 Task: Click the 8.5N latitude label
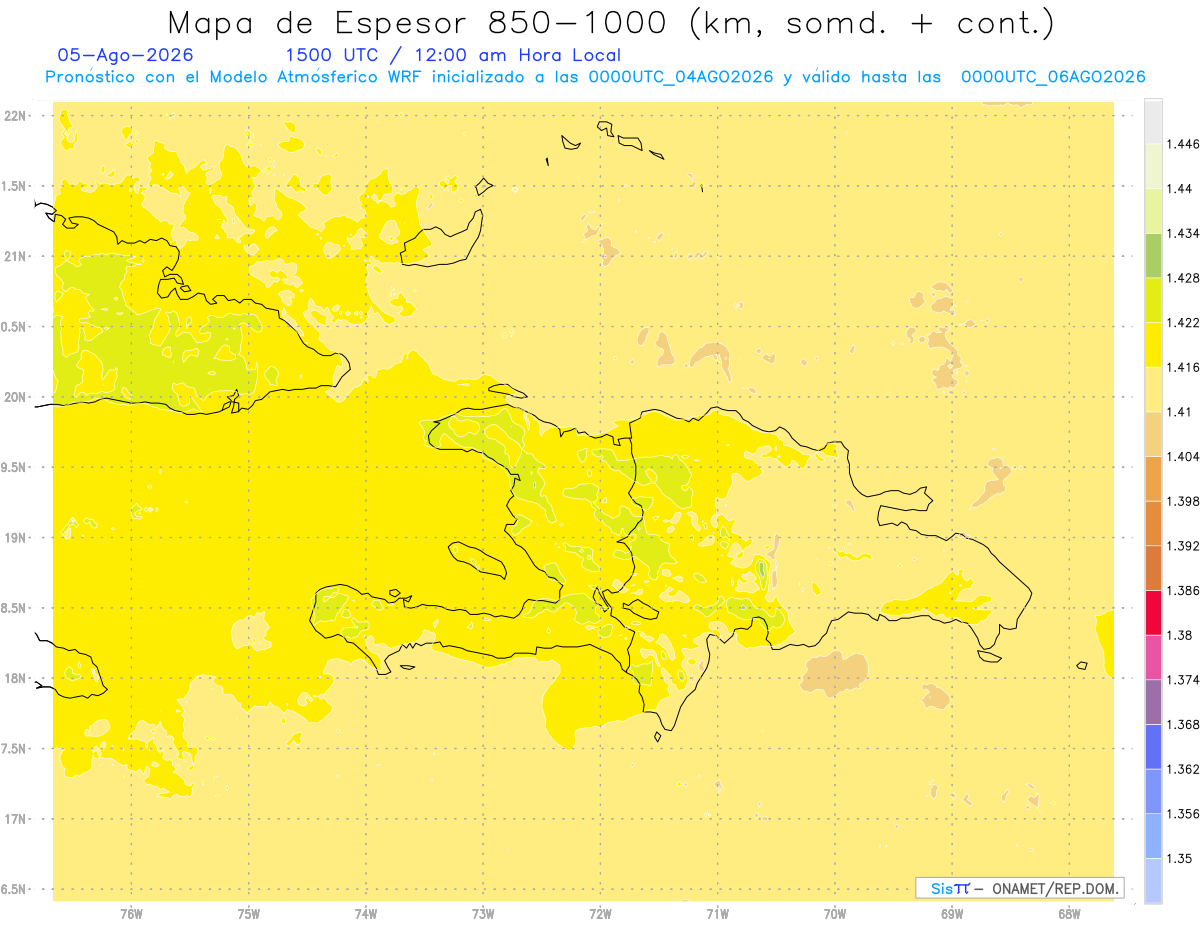coord(15,608)
